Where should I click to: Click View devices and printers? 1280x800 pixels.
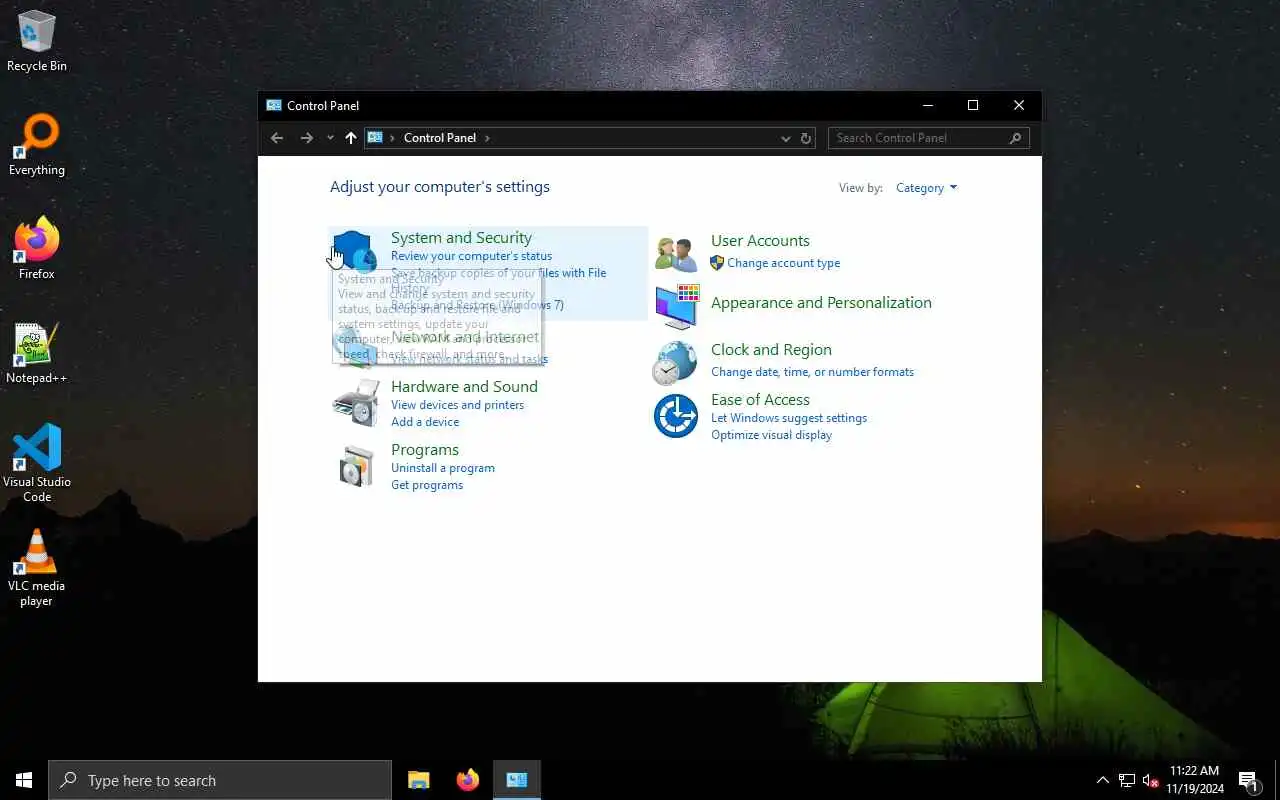pyautogui.click(x=457, y=405)
